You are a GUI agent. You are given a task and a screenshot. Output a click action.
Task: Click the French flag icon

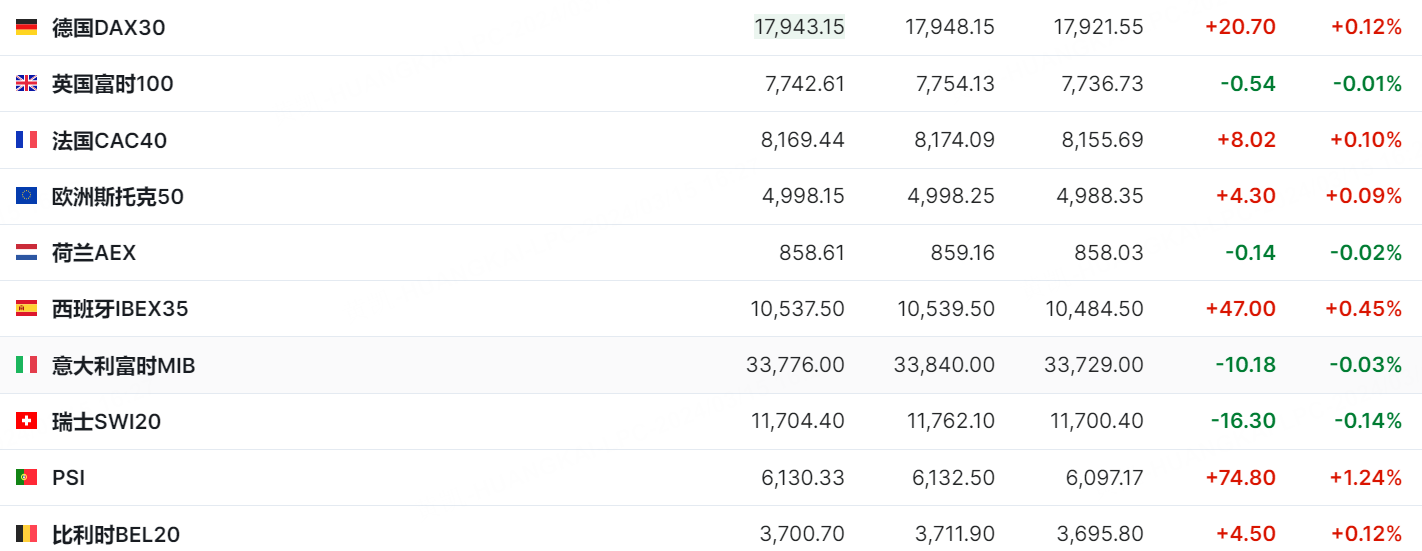click(26, 140)
